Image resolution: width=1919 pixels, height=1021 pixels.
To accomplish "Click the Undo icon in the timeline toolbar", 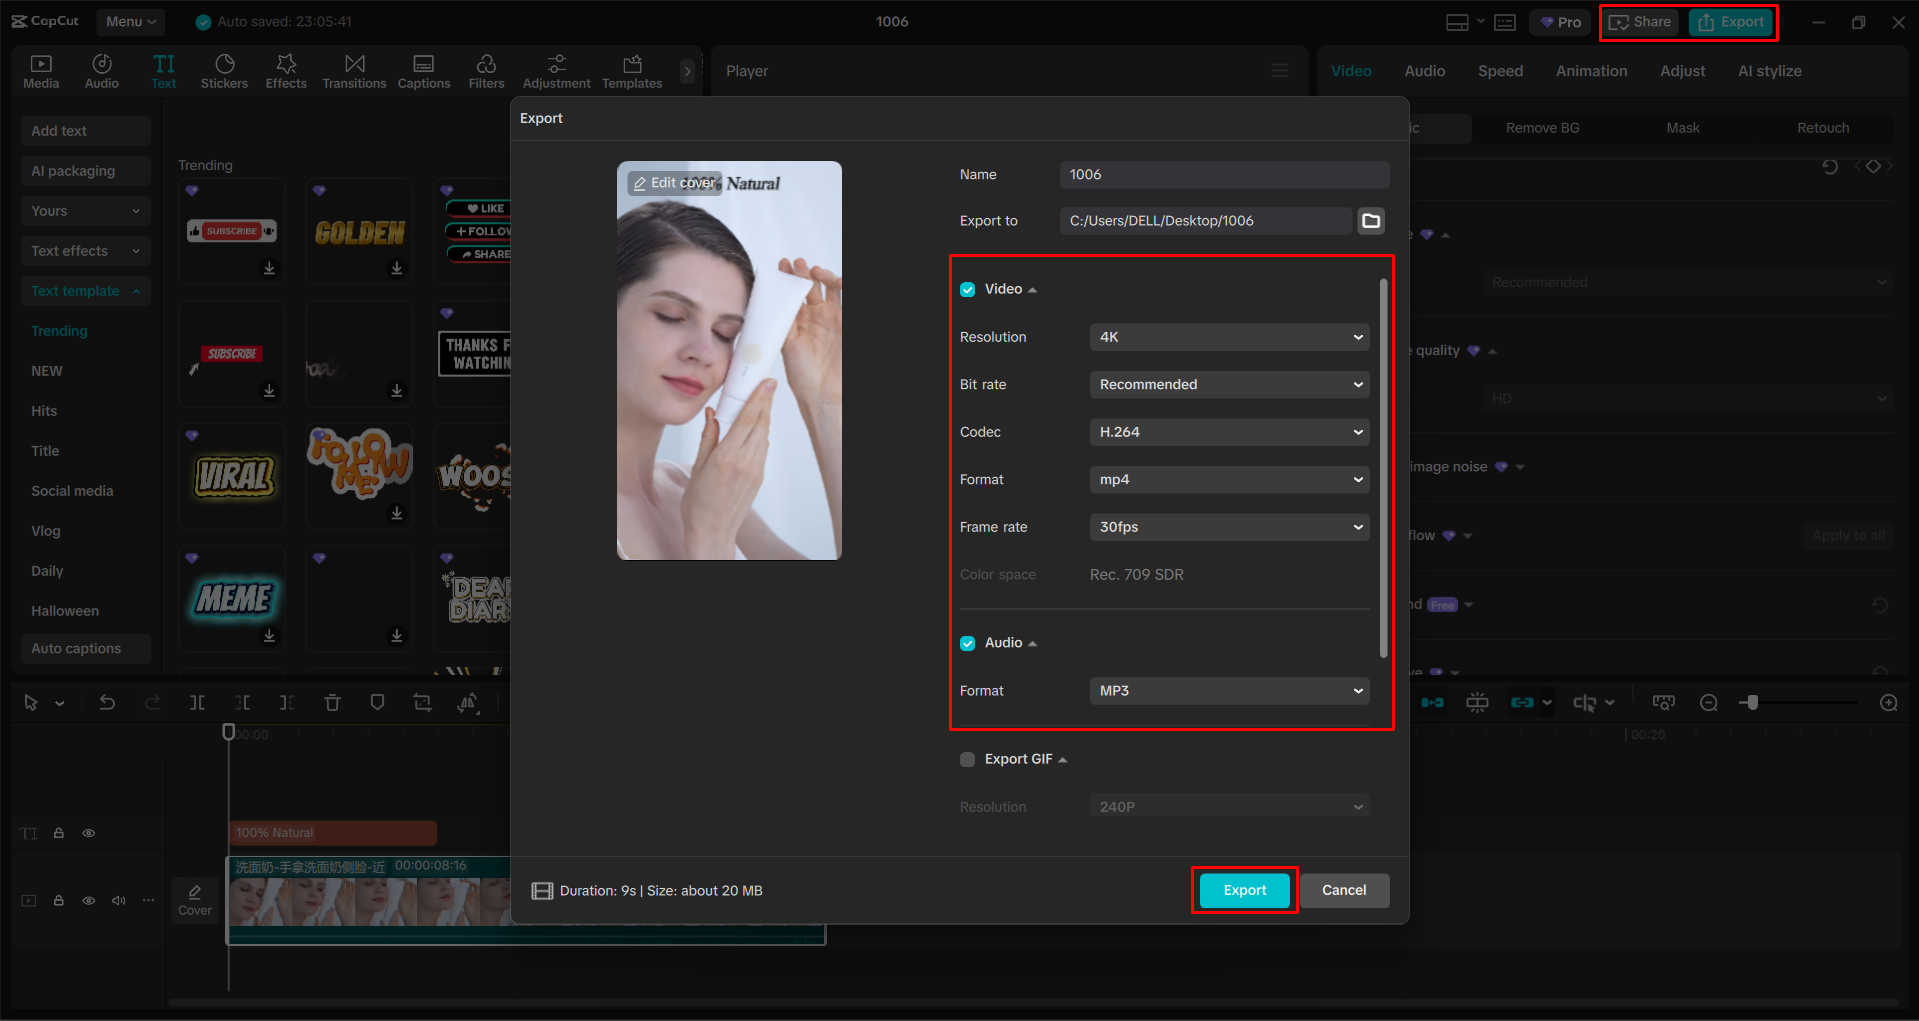I will (107, 702).
